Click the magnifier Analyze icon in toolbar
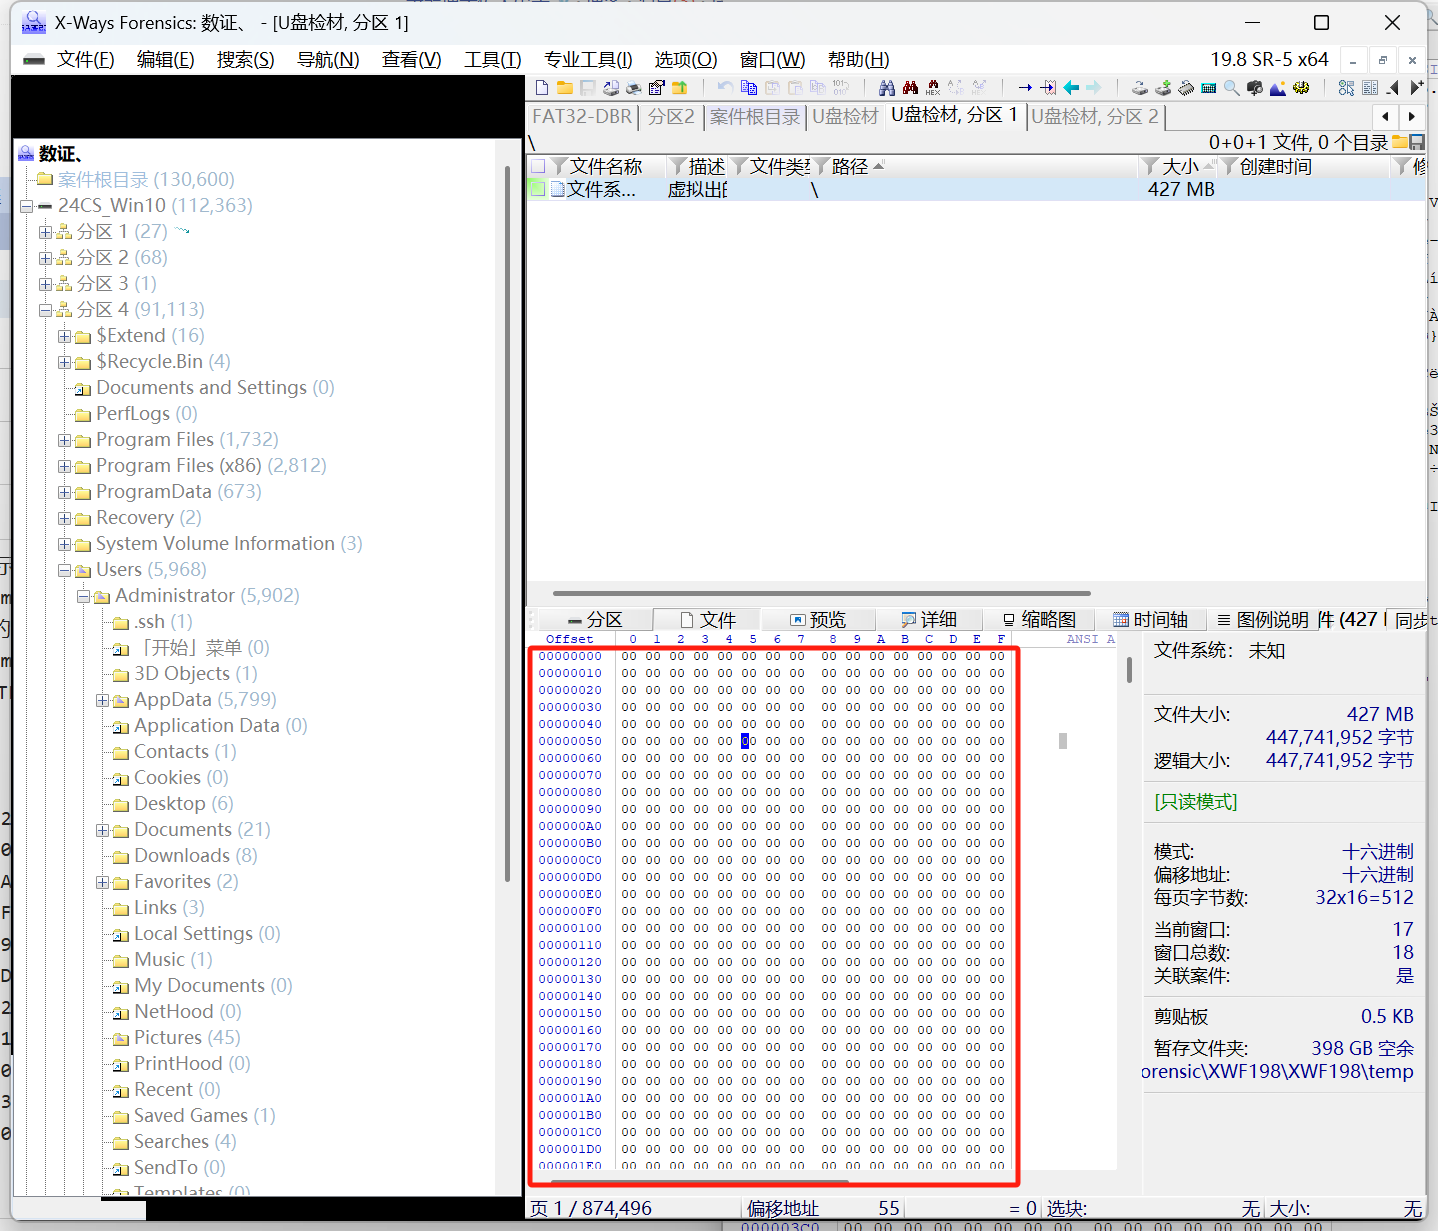1438x1231 pixels. coord(1232,88)
